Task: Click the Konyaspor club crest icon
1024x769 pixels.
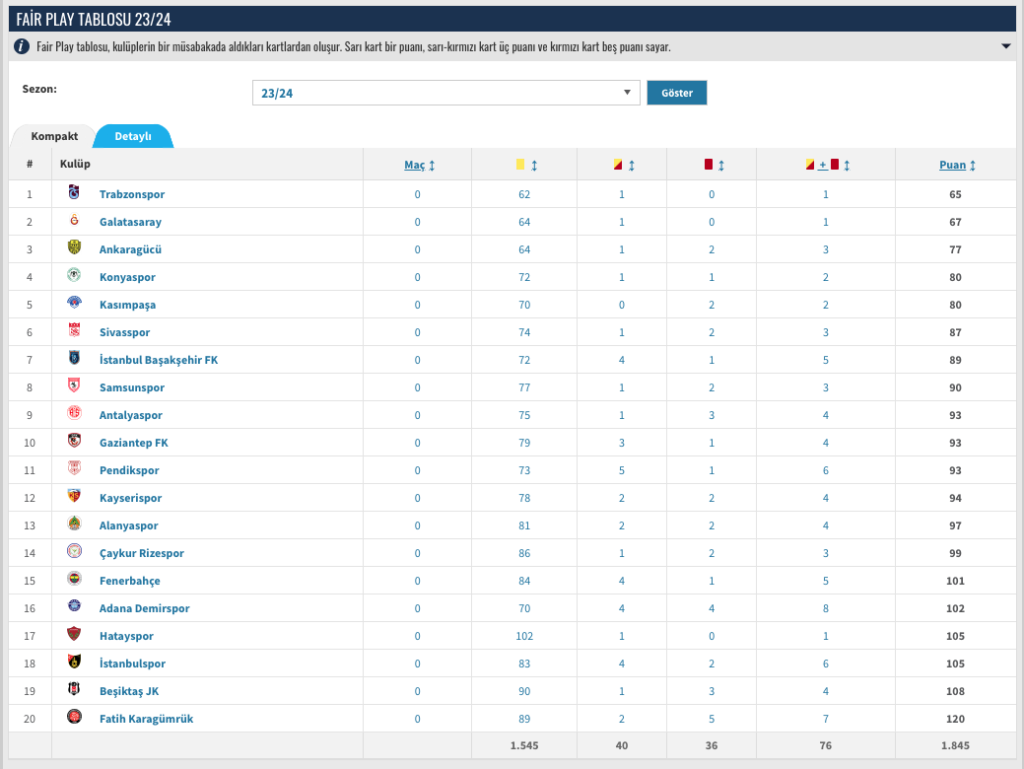Action: tap(74, 275)
